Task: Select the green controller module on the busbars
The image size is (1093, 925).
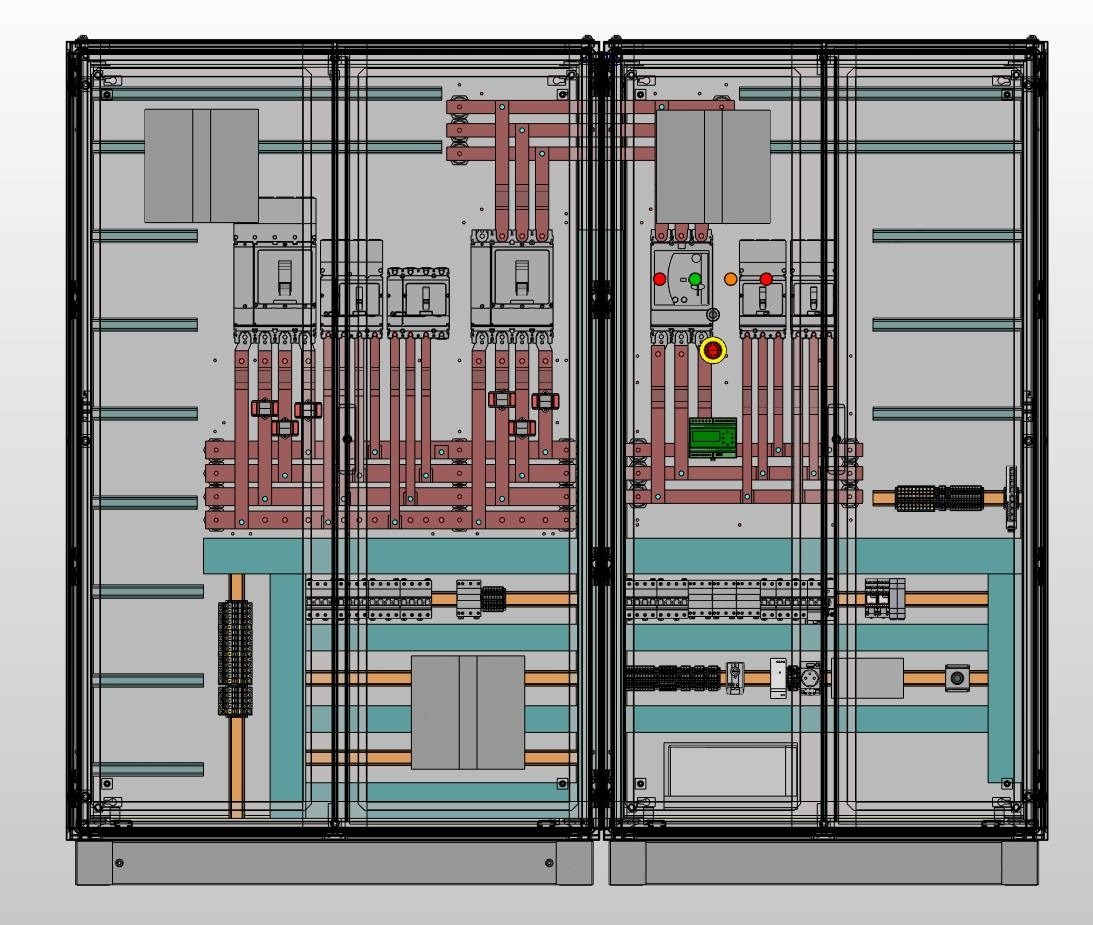Action: 712,438
